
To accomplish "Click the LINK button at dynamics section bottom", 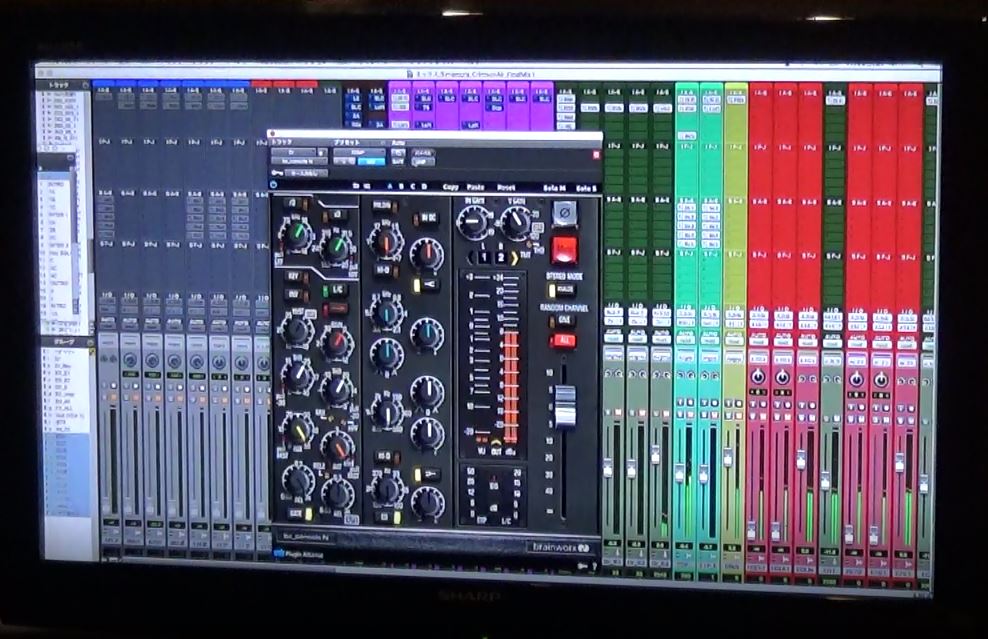I will point(352,519).
